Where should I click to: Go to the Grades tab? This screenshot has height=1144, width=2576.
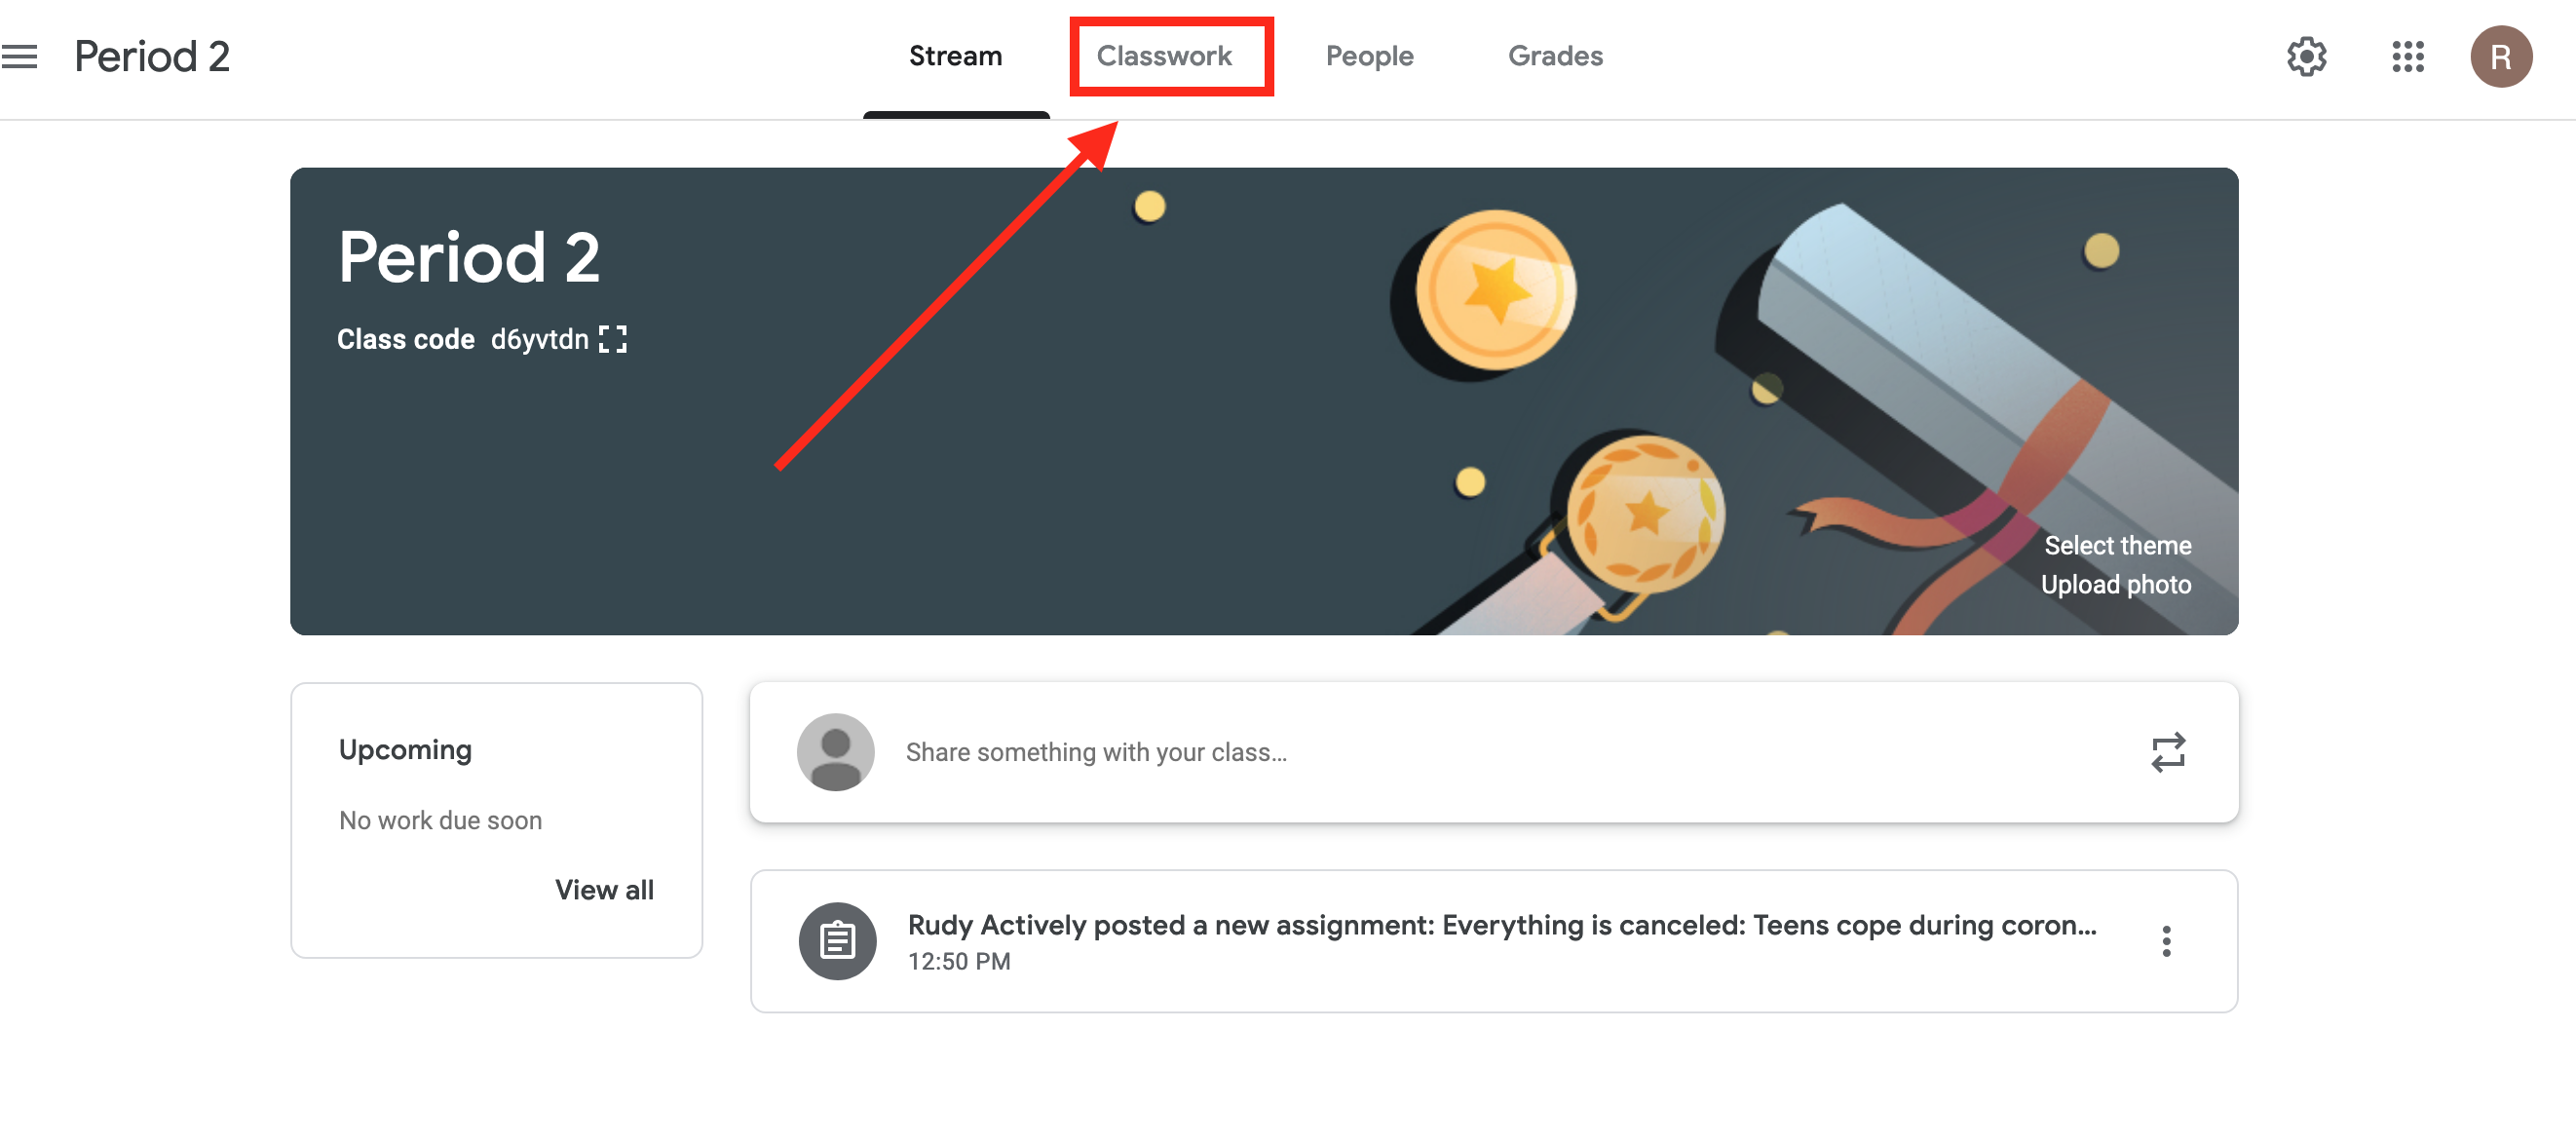1555,56
